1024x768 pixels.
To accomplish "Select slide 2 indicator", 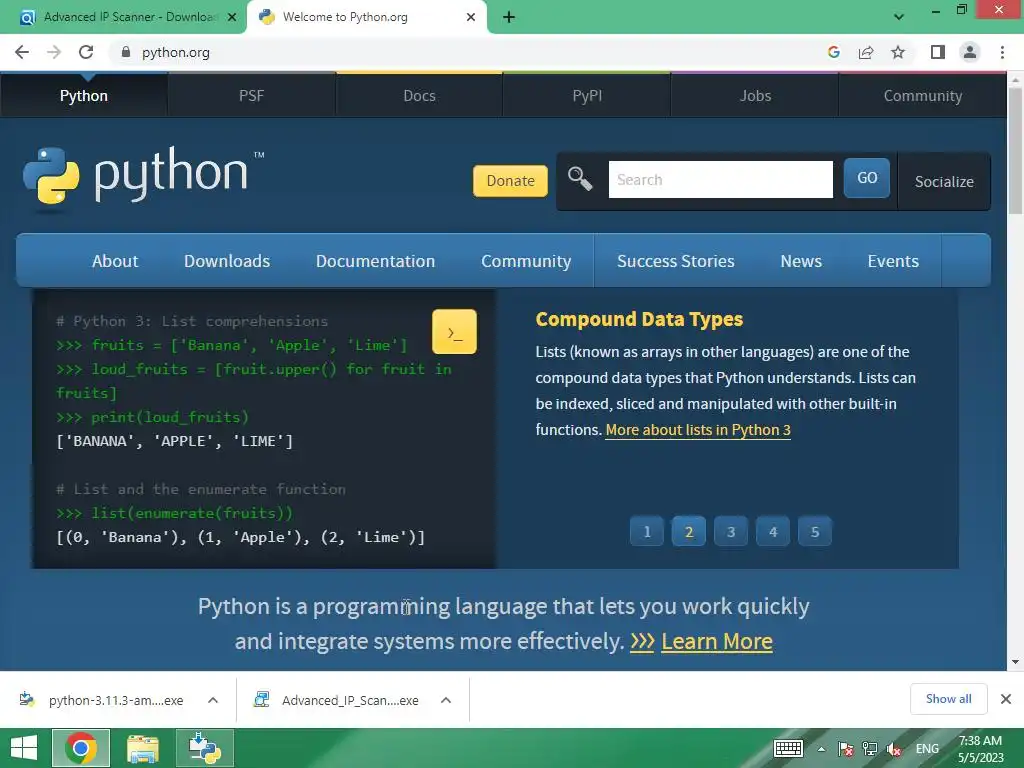I will [688, 532].
